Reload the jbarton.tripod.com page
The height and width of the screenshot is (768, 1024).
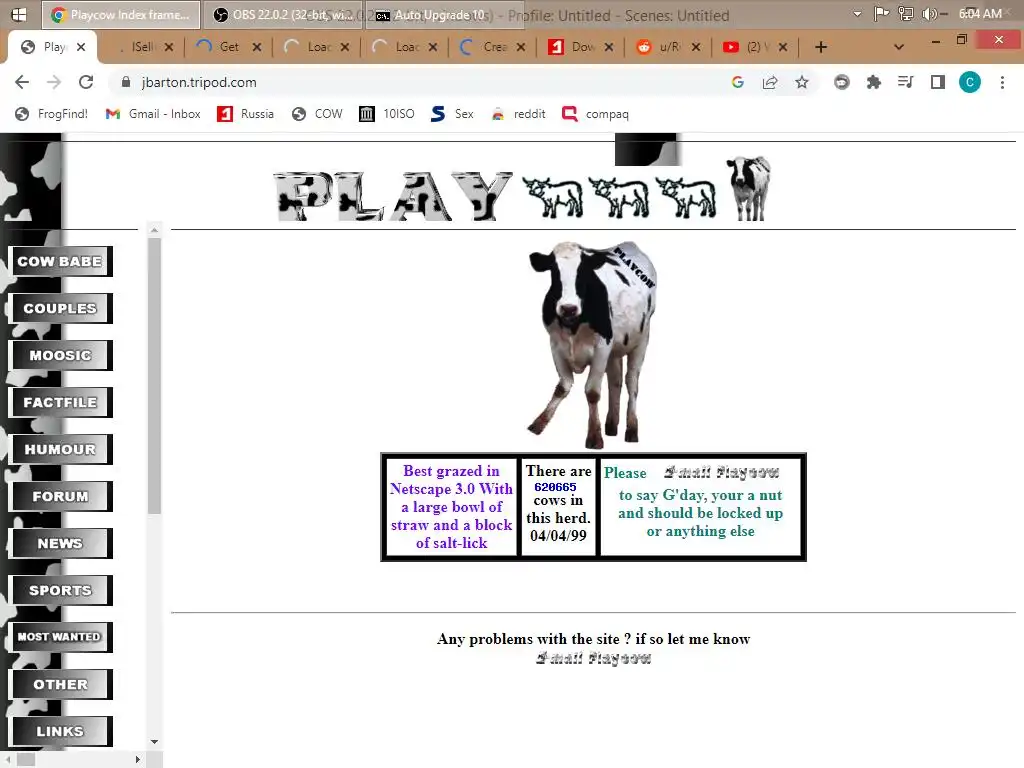[x=86, y=82]
